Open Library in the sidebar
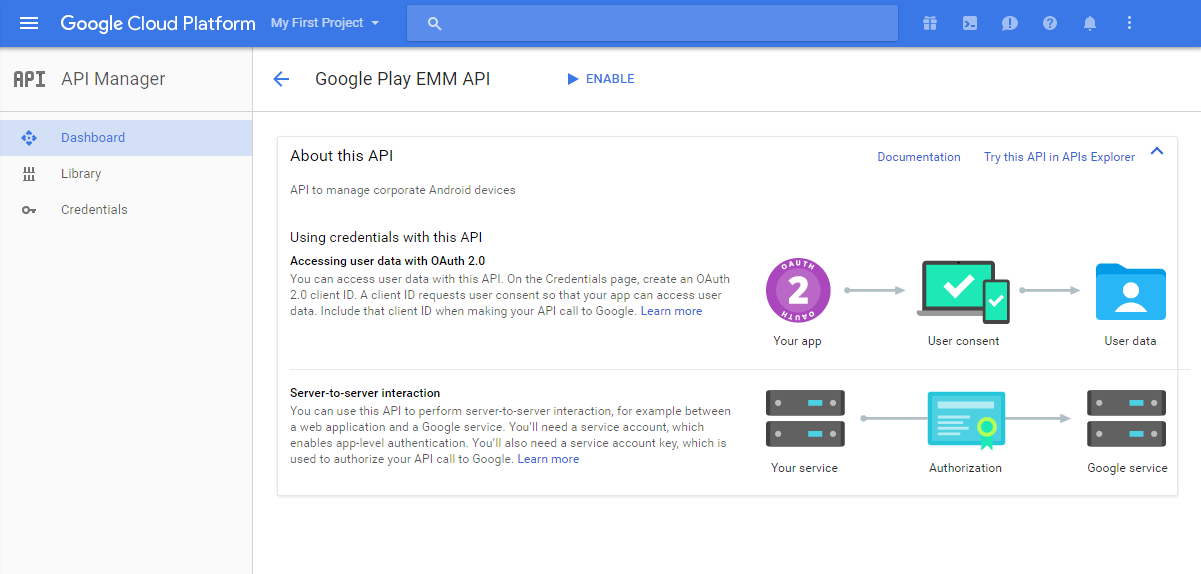This screenshot has width=1201, height=574. pyautogui.click(x=81, y=174)
